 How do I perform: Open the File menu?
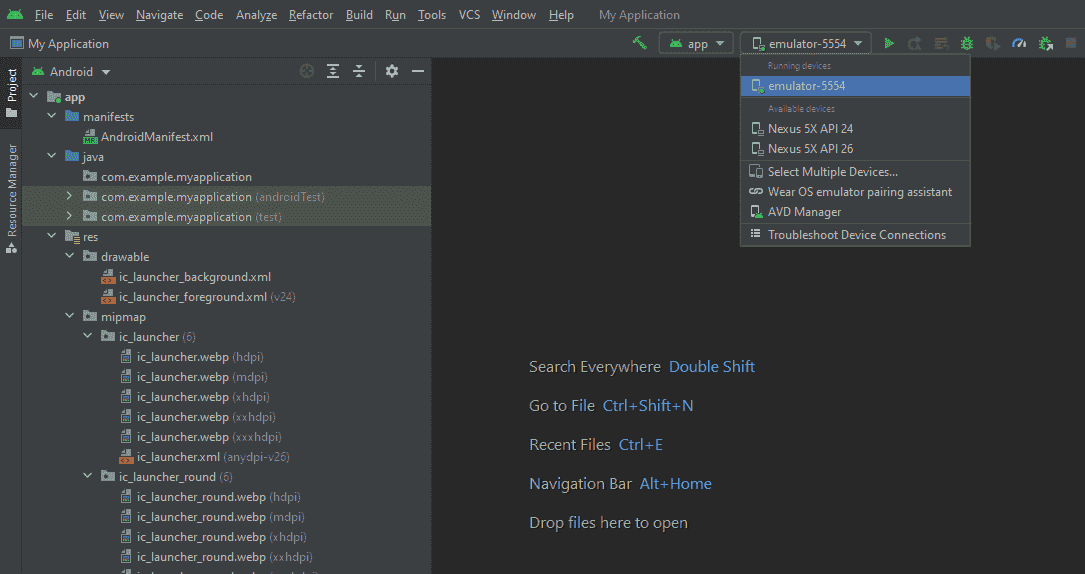click(44, 15)
